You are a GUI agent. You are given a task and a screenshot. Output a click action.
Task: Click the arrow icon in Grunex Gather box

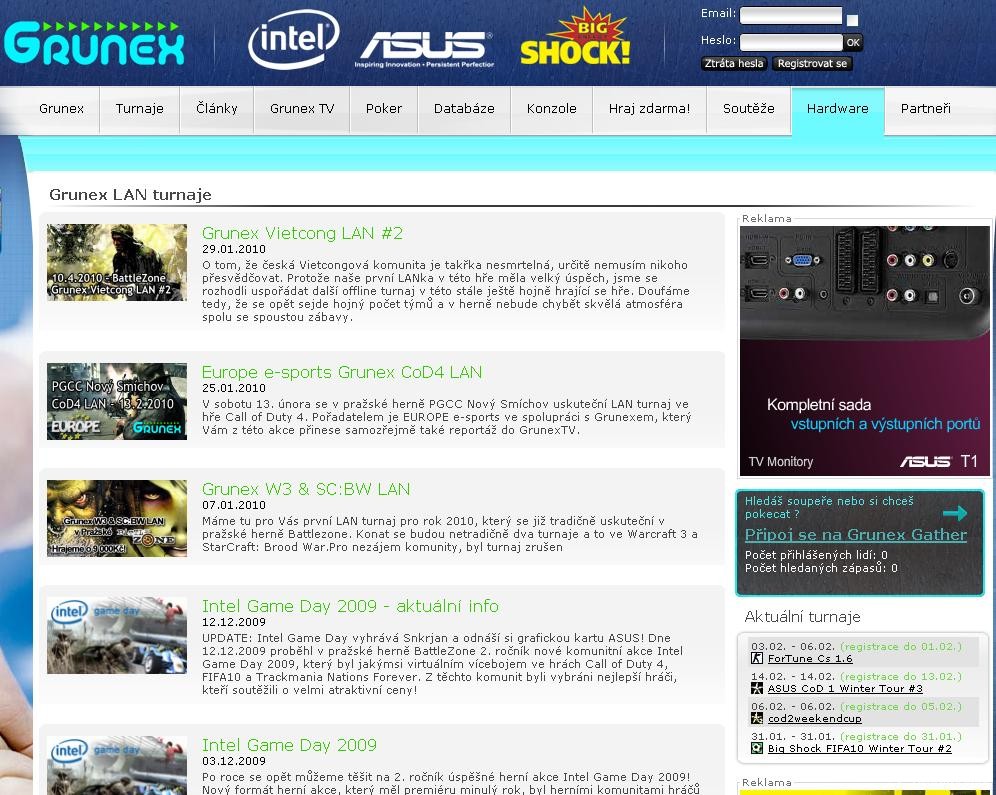click(x=955, y=512)
